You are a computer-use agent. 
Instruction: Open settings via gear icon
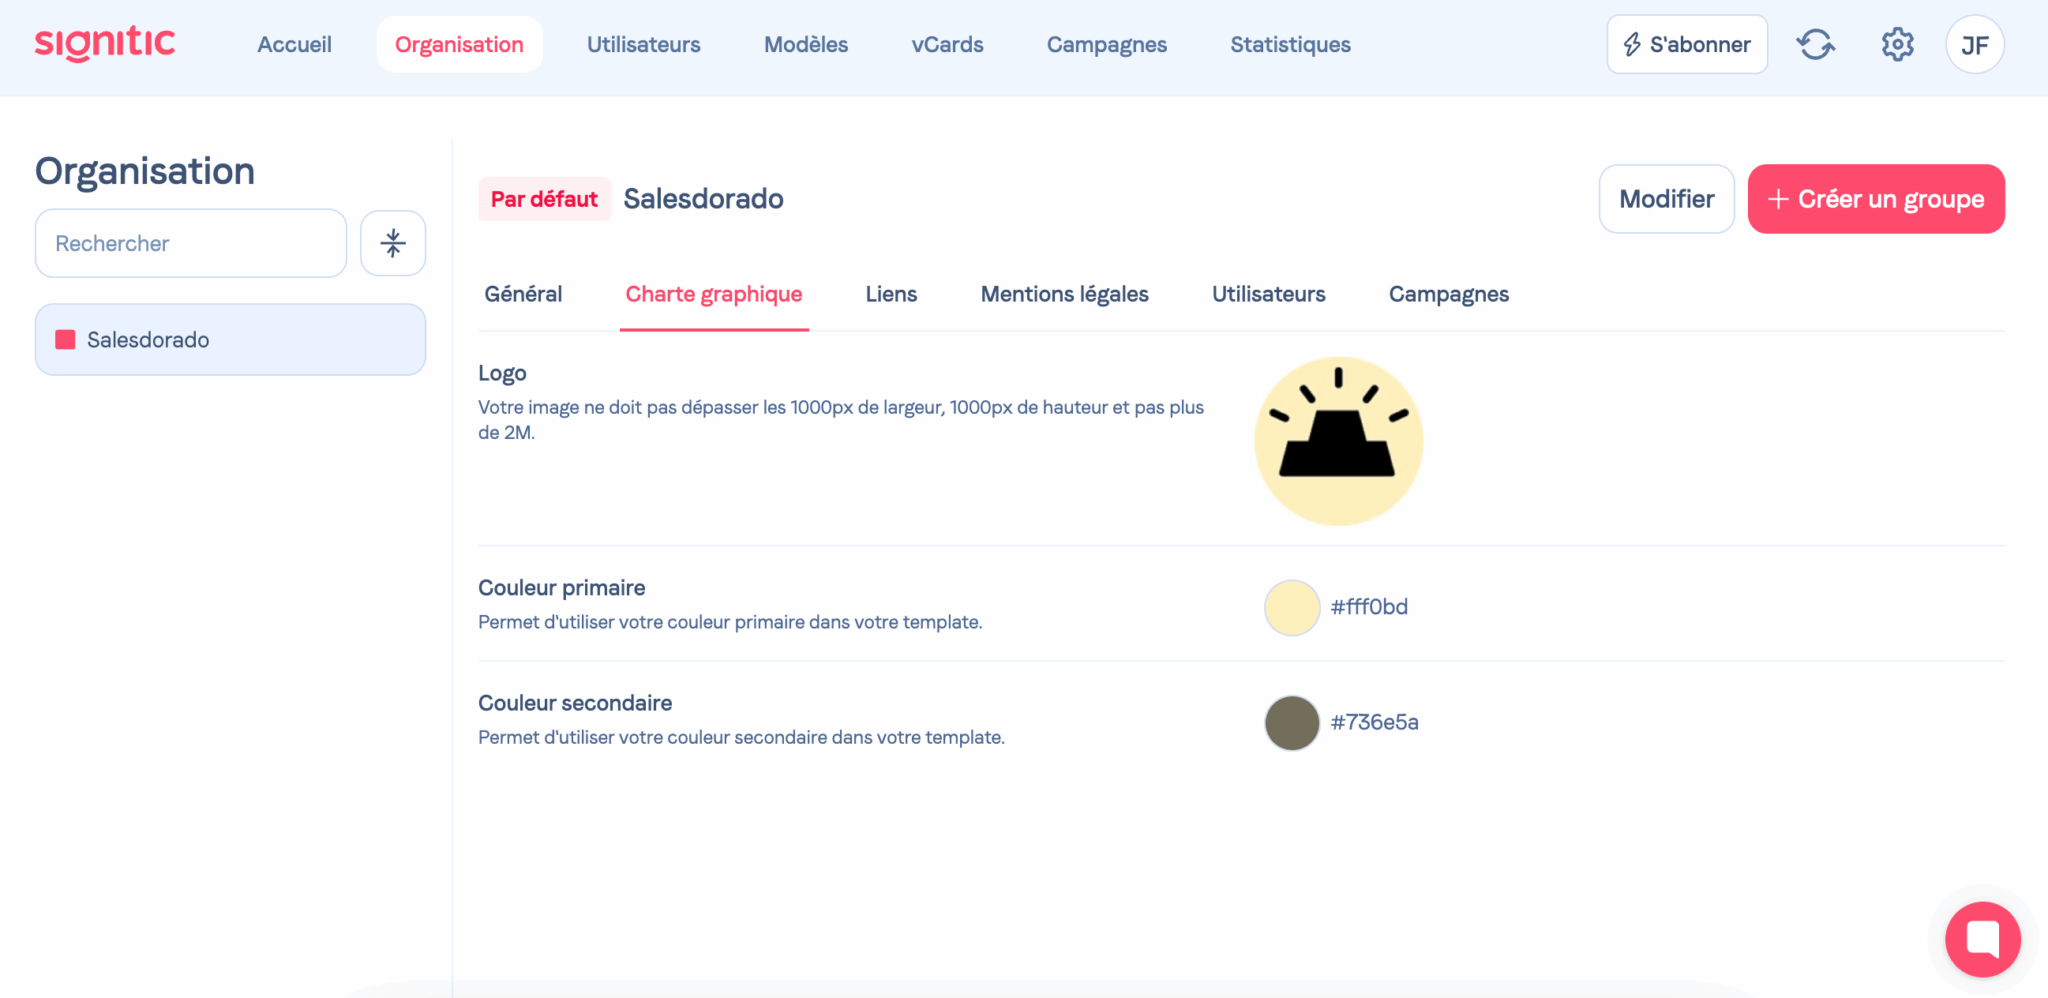click(x=1897, y=45)
